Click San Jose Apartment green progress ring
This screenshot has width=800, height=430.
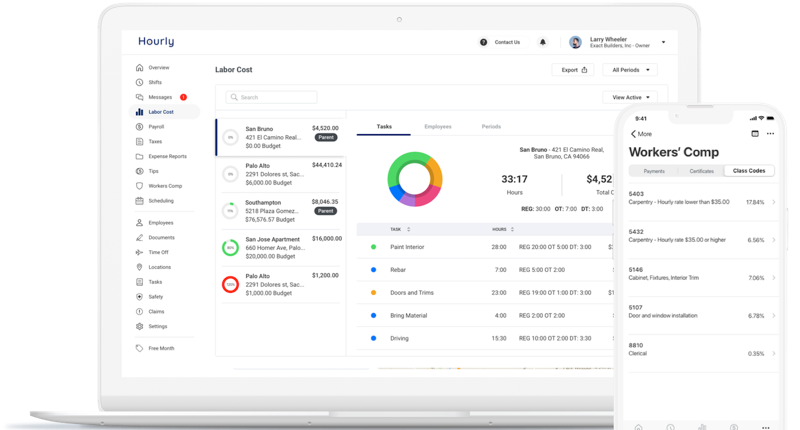tap(231, 247)
